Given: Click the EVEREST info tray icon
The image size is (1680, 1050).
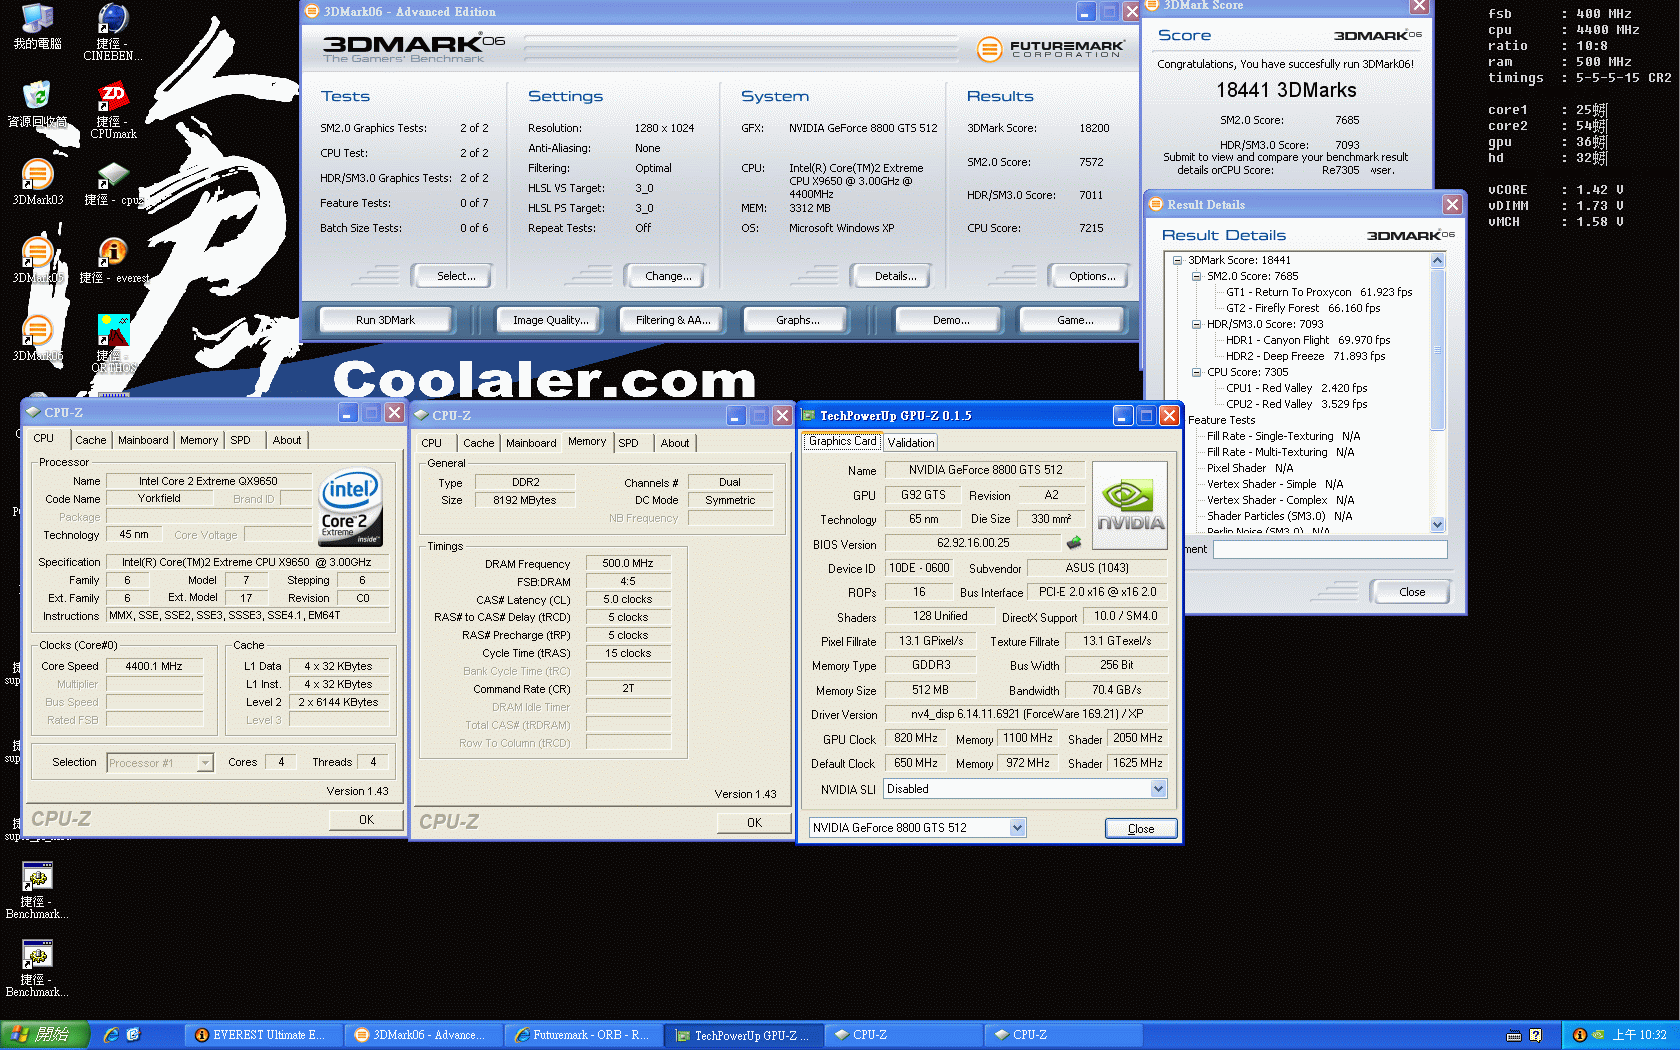Looking at the screenshot, I should [1580, 1035].
